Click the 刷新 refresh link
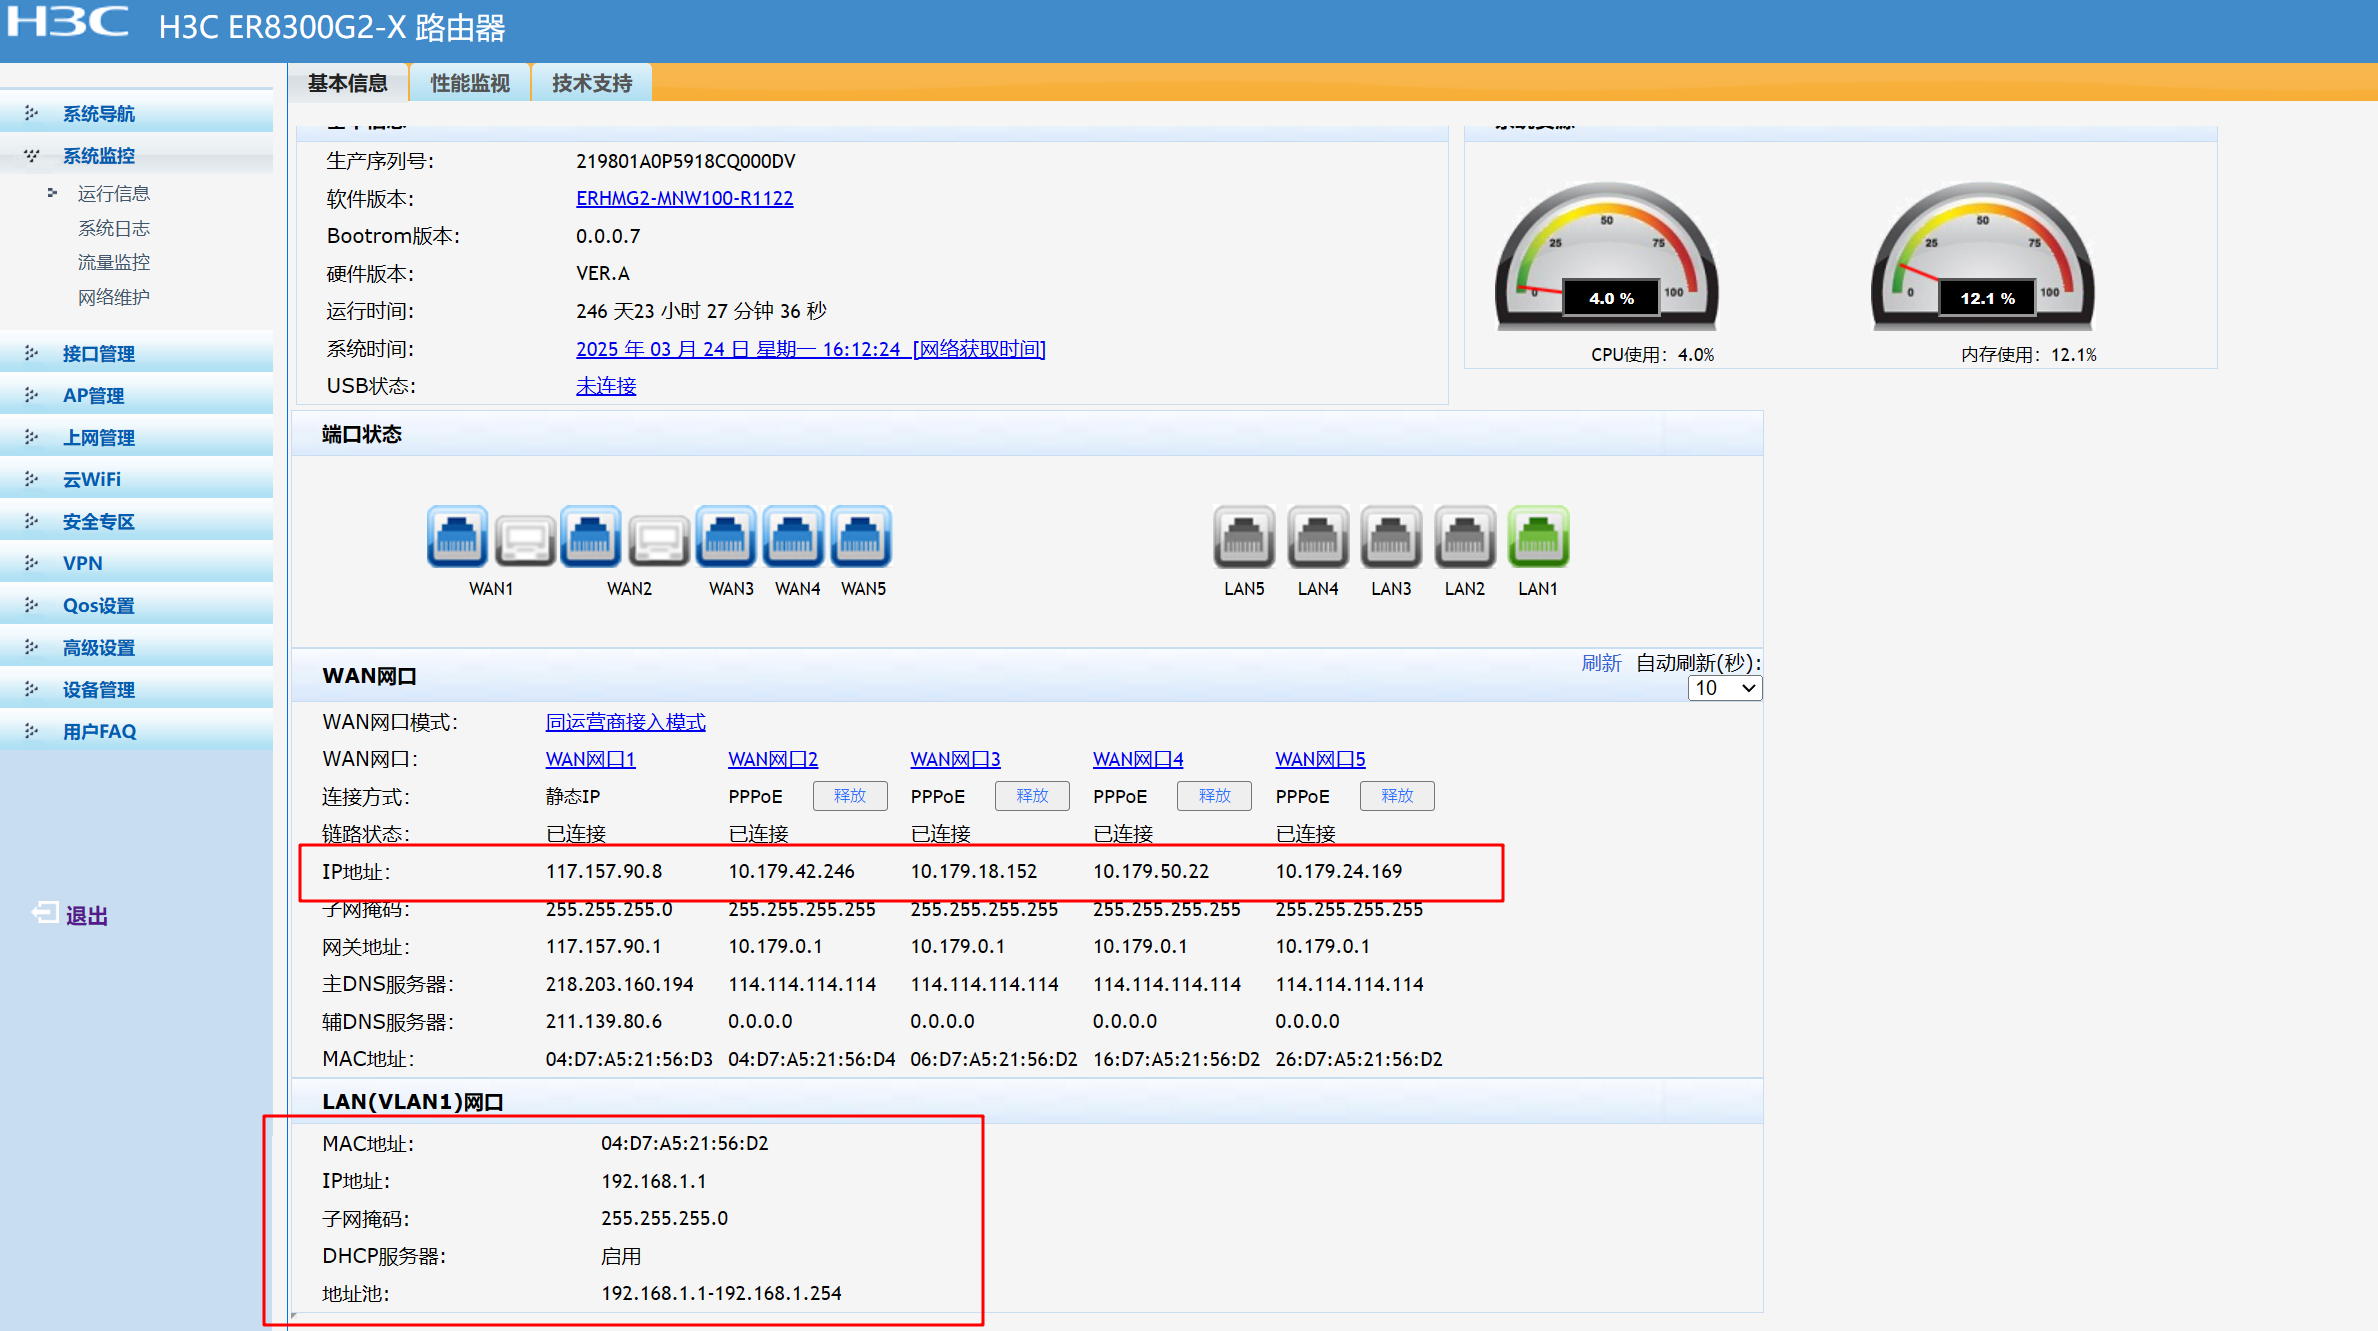Screen dimensions: 2378x1331 click(x=1600, y=663)
